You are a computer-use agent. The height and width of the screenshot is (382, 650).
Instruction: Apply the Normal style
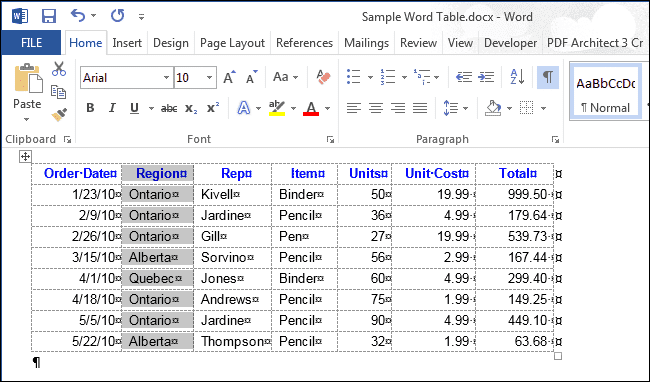coord(606,92)
